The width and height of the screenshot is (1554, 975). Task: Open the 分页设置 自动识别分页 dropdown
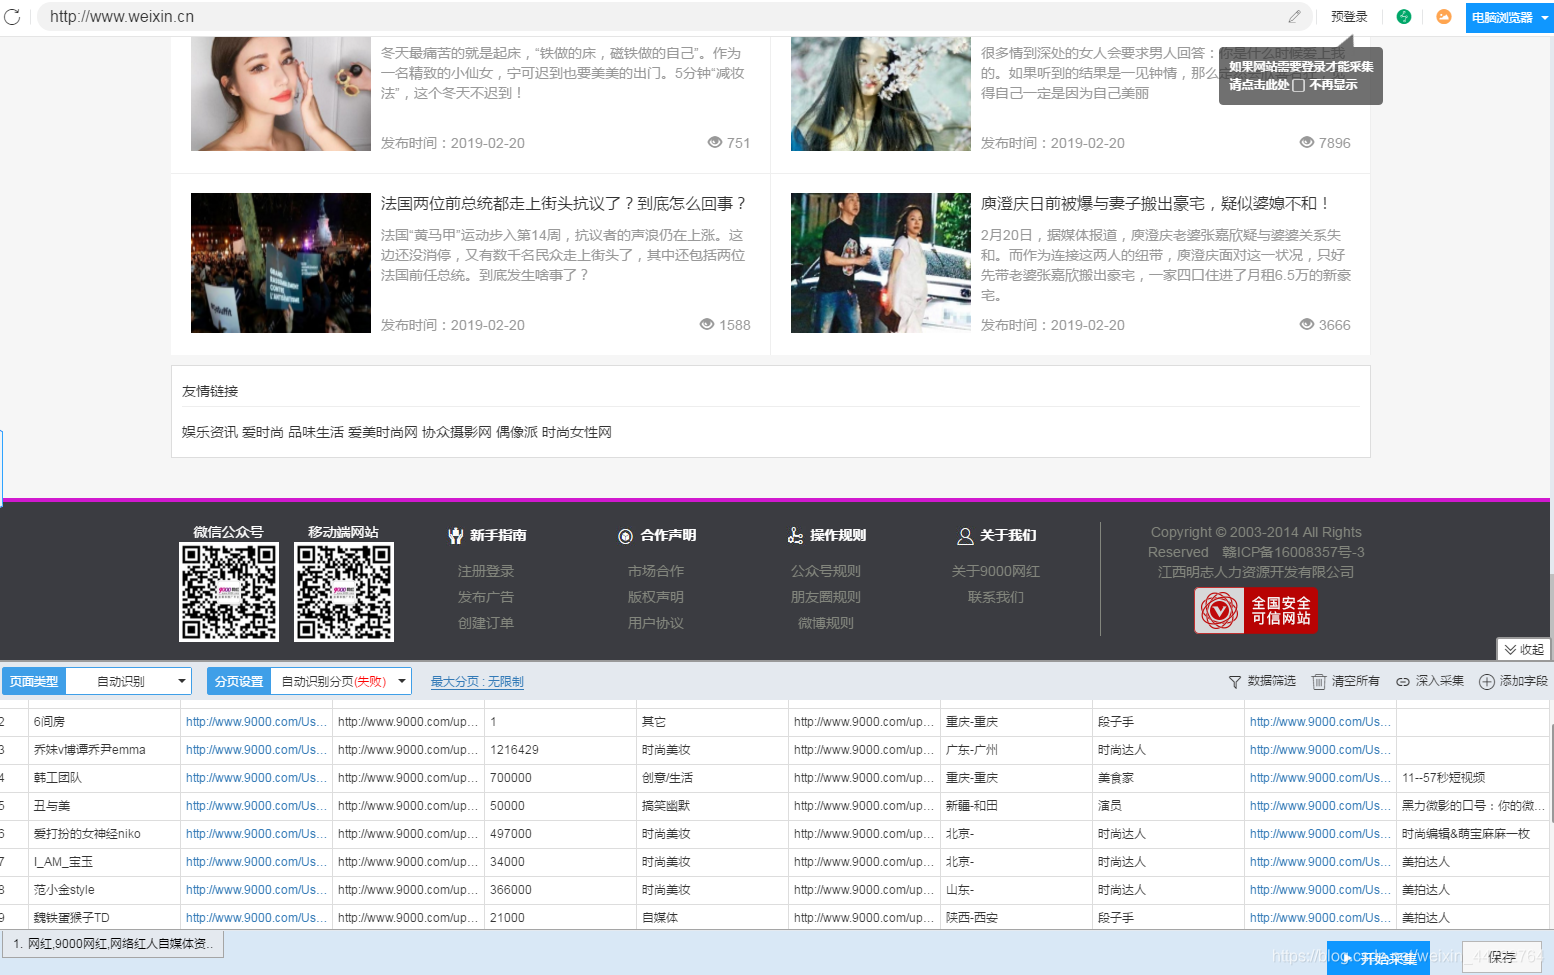click(x=342, y=681)
